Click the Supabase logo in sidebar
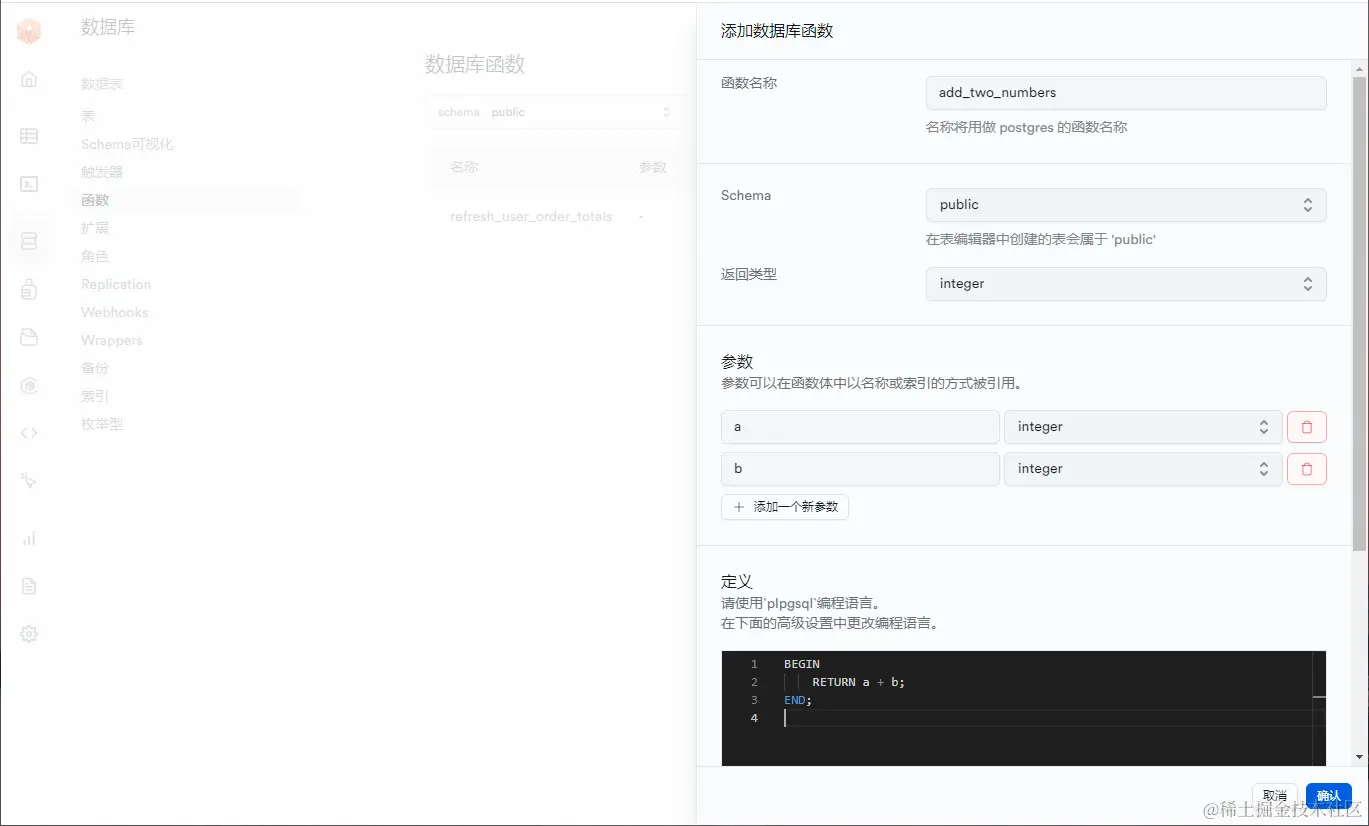 pos(29,31)
